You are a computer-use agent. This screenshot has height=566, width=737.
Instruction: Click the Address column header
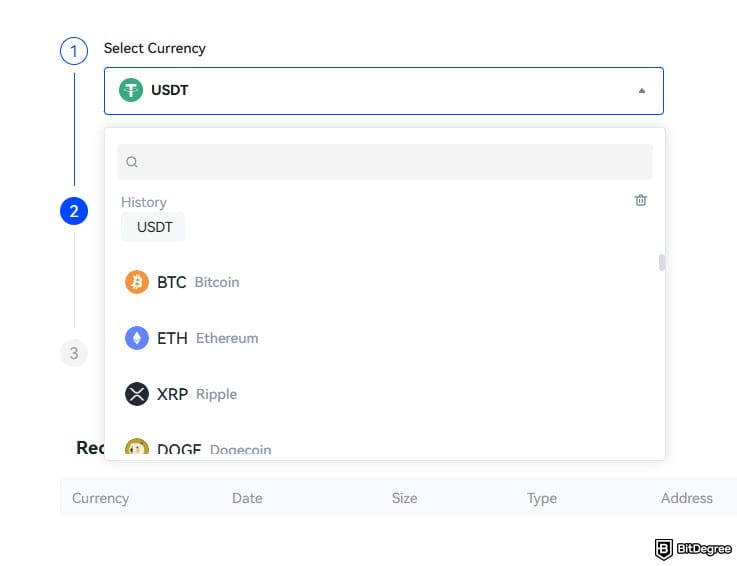point(687,498)
